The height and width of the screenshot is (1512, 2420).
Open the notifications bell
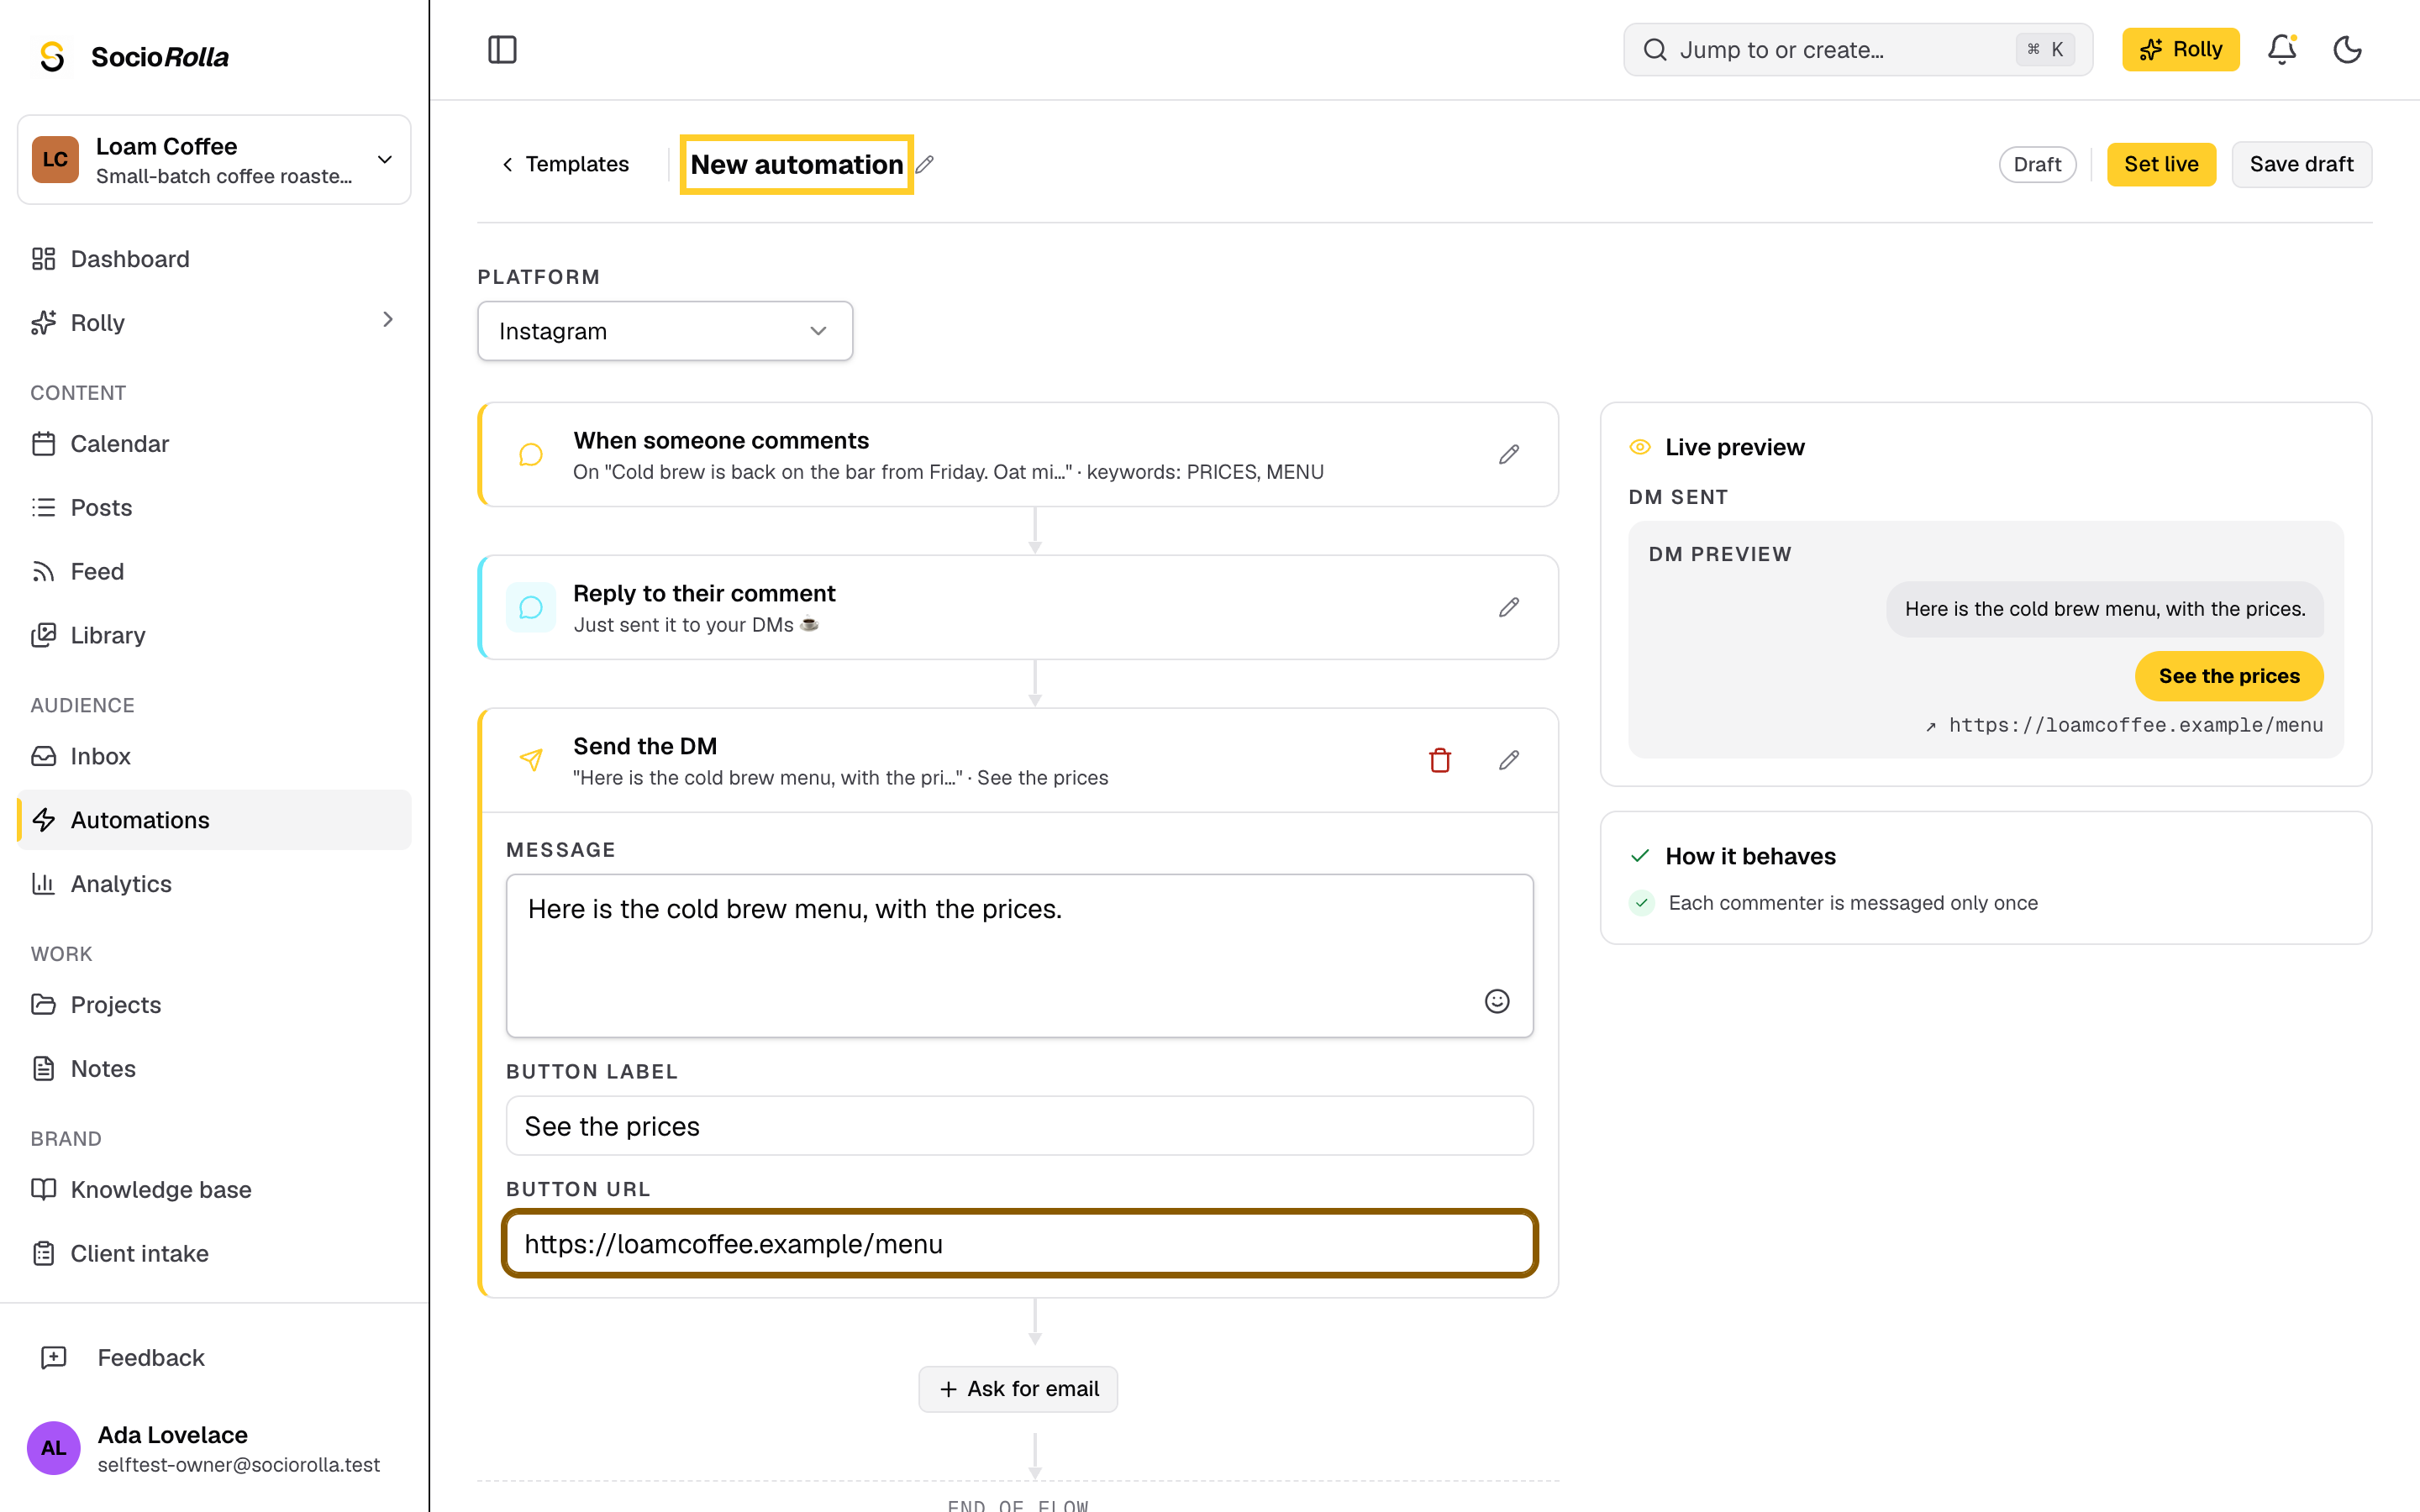pos(2281,49)
